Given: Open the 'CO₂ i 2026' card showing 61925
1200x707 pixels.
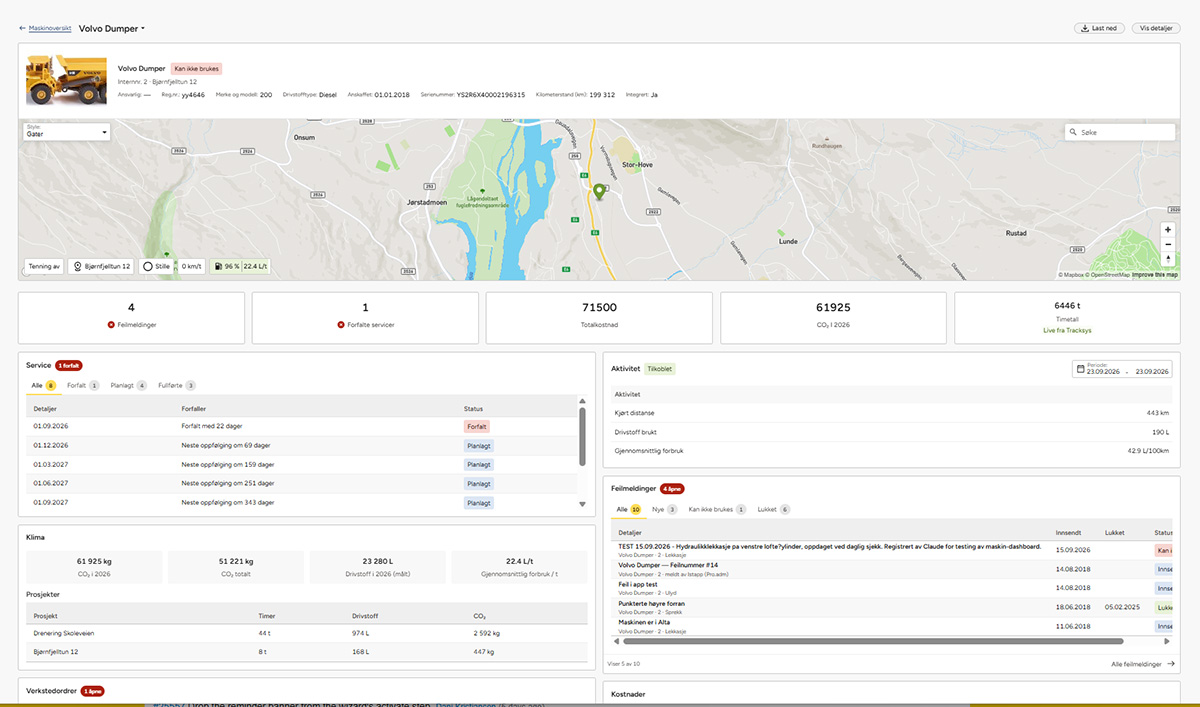Looking at the screenshot, I should [x=833, y=318].
